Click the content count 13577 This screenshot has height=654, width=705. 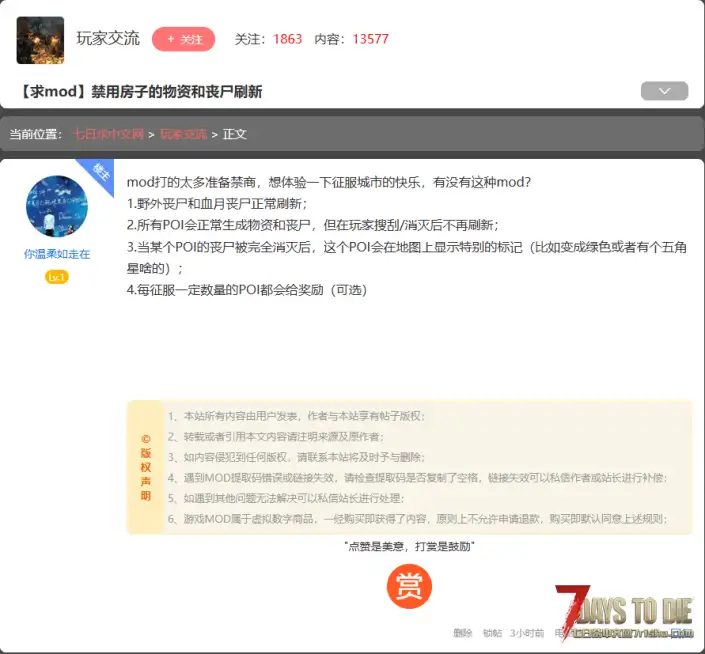coord(370,39)
